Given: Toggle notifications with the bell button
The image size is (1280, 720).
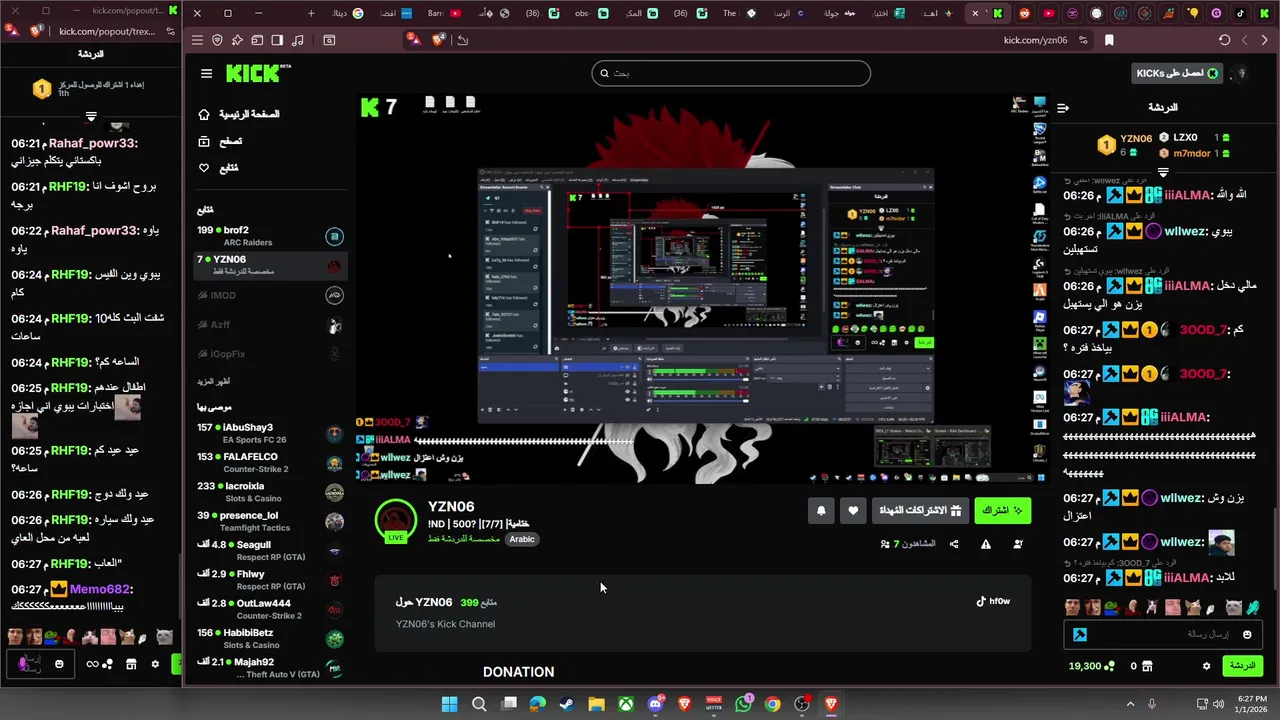Looking at the screenshot, I should click(821, 510).
